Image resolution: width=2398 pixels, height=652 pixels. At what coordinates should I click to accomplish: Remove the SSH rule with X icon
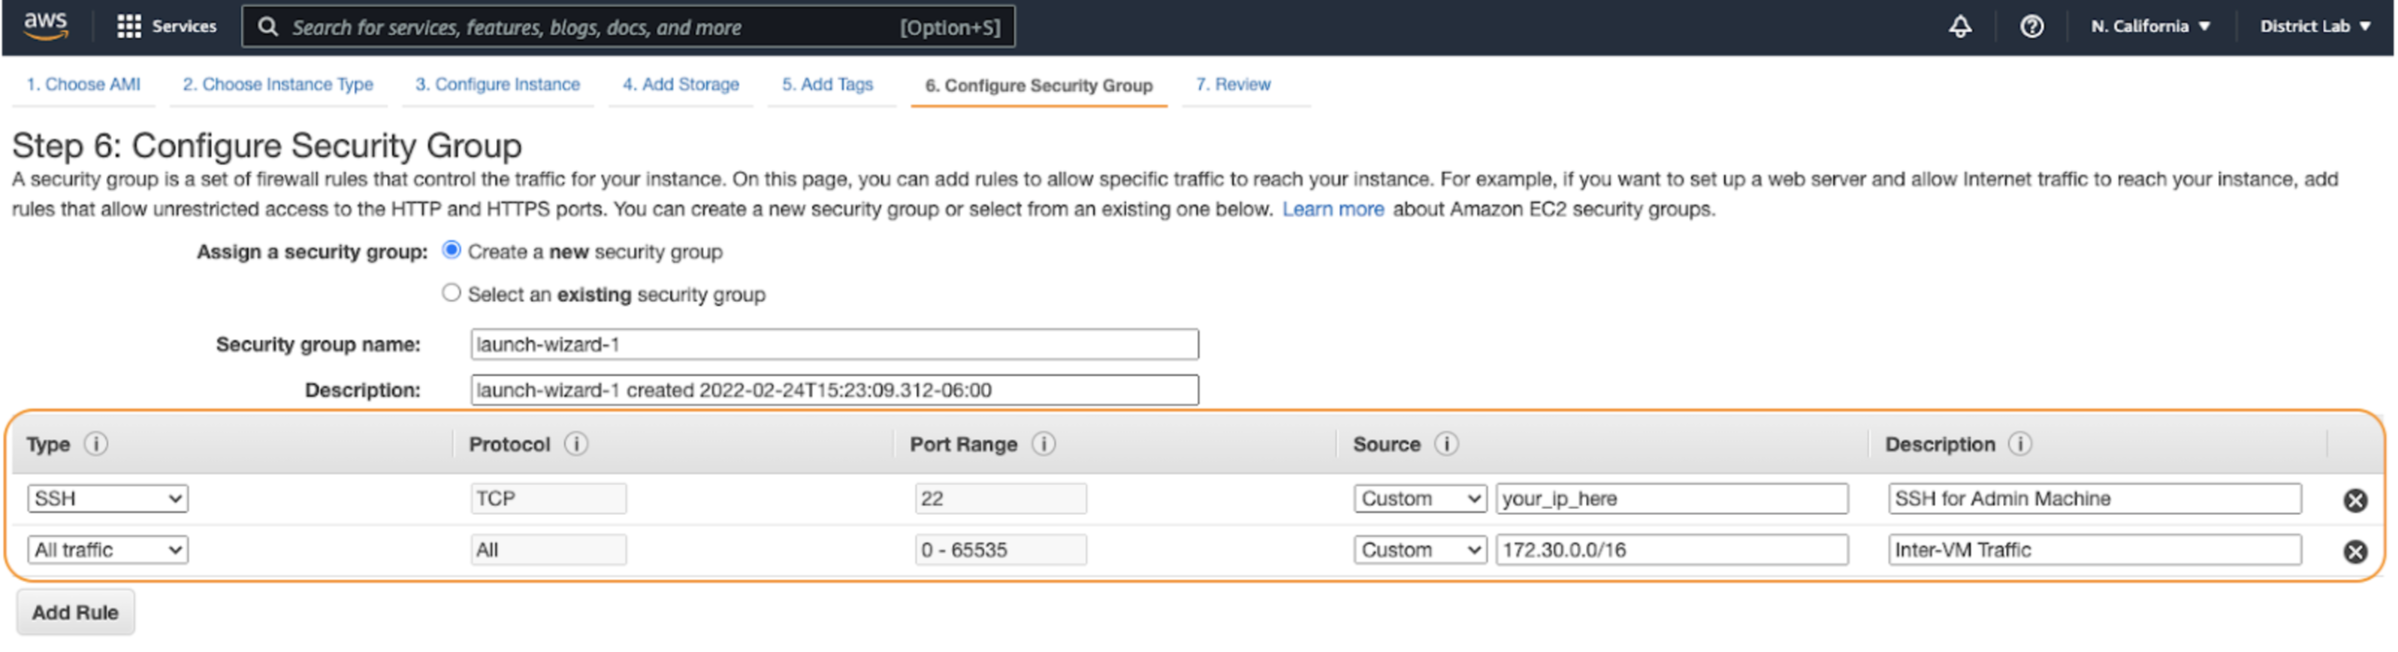pyautogui.click(x=2355, y=500)
